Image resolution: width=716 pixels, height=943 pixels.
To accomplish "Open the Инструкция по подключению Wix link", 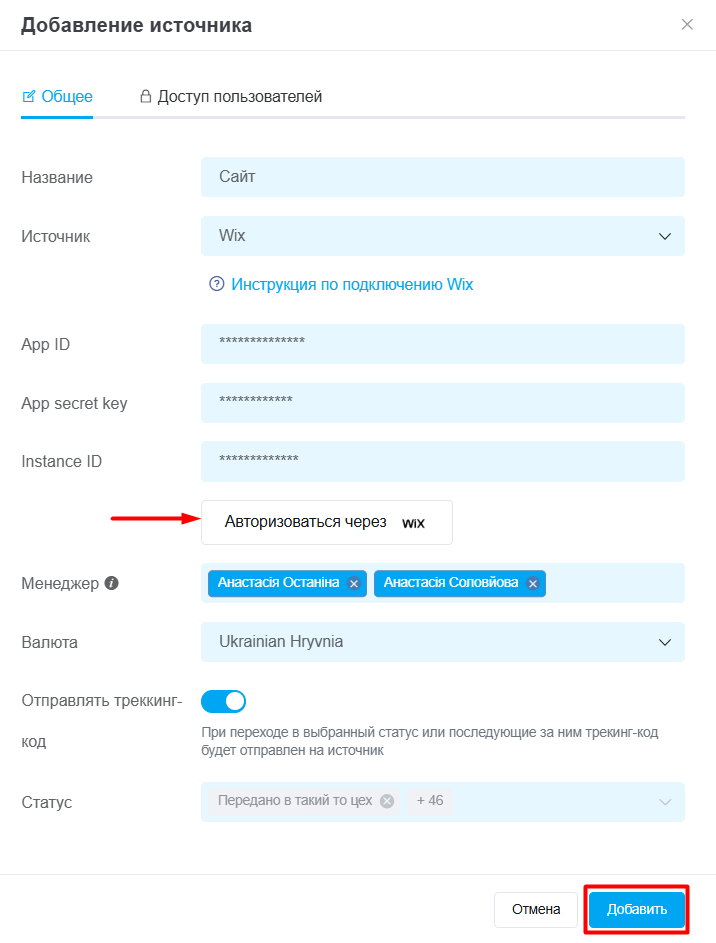I will click(x=352, y=284).
